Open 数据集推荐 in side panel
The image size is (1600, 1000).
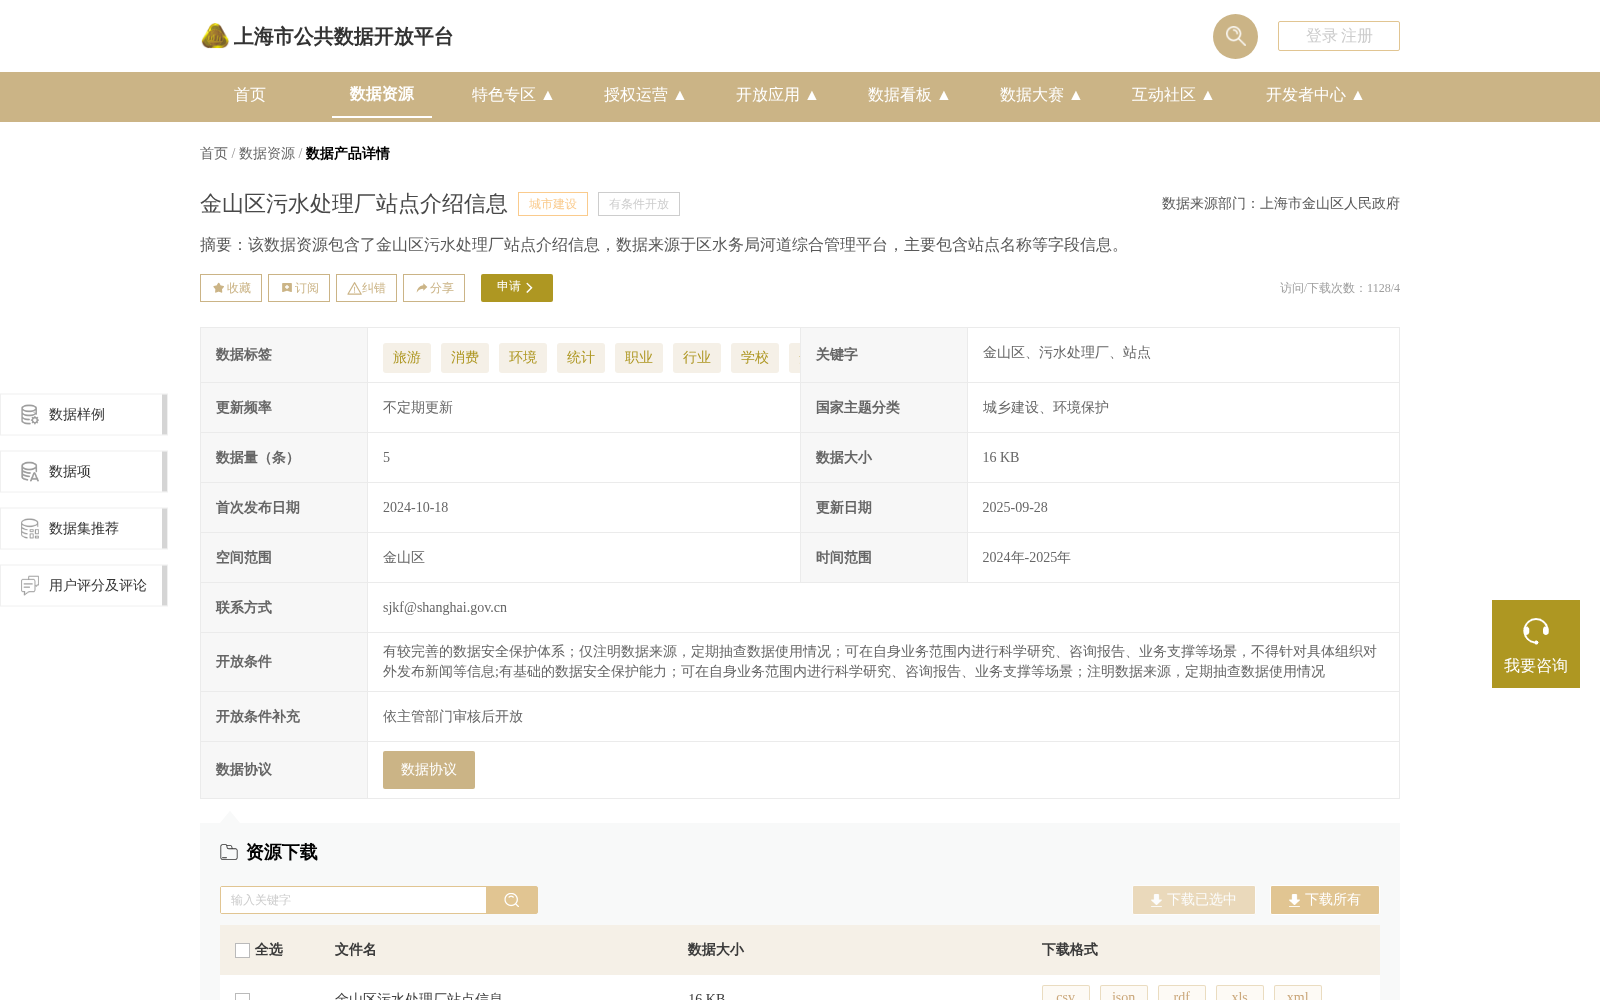pyautogui.click(x=83, y=528)
